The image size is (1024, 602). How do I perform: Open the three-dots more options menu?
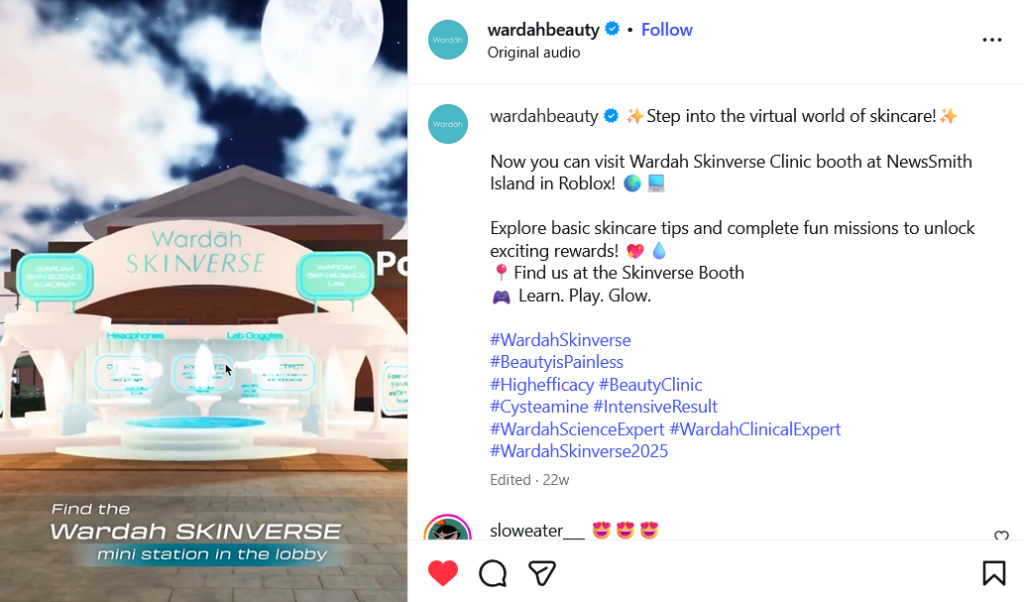(x=992, y=40)
